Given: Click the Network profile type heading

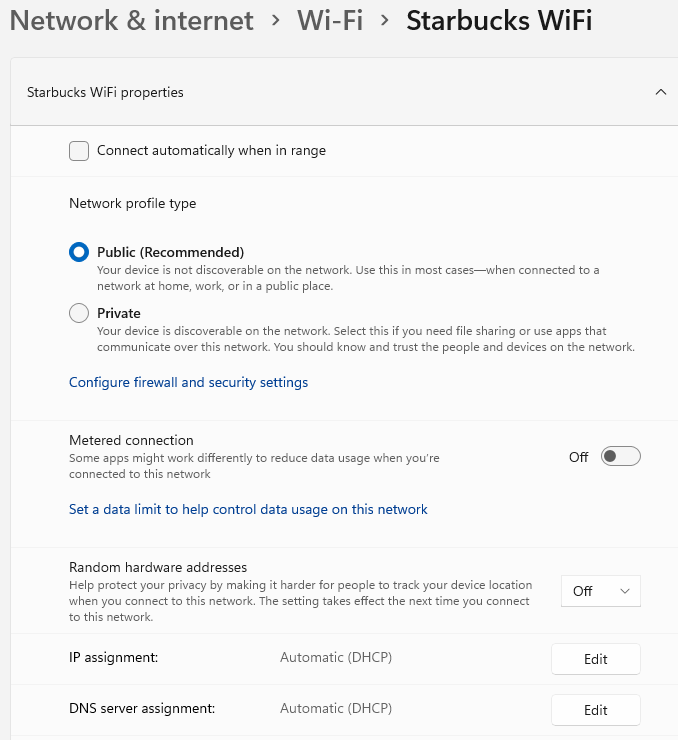Looking at the screenshot, I should coord(132,203).
